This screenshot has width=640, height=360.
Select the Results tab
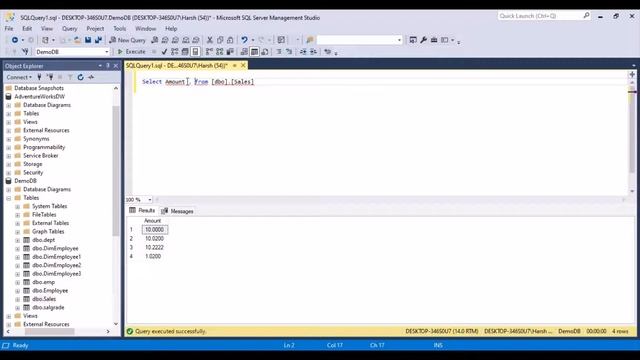[142, 211]
